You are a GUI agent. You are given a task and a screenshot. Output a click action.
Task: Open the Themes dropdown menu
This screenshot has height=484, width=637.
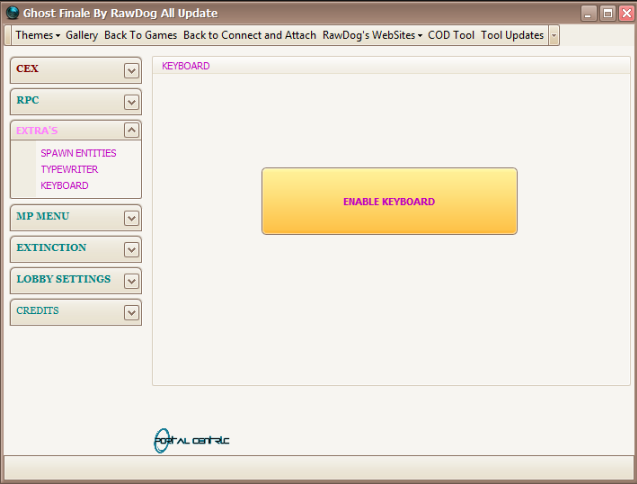click(x=38, y=35)
